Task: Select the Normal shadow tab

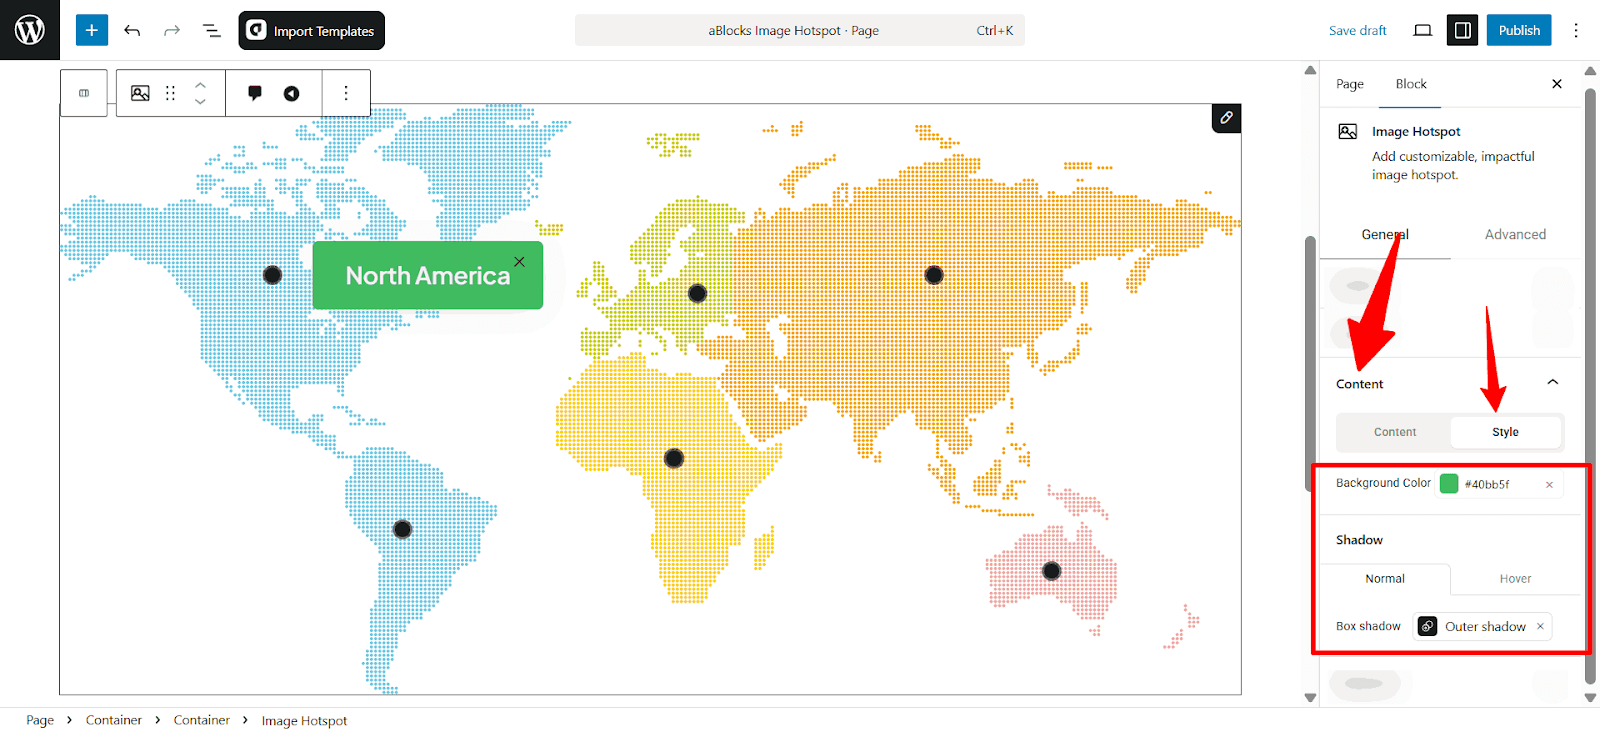Action: click(1385, 579)
